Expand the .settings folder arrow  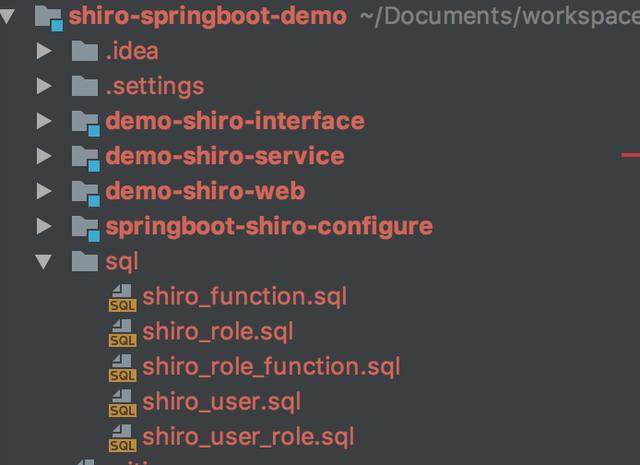44,86
